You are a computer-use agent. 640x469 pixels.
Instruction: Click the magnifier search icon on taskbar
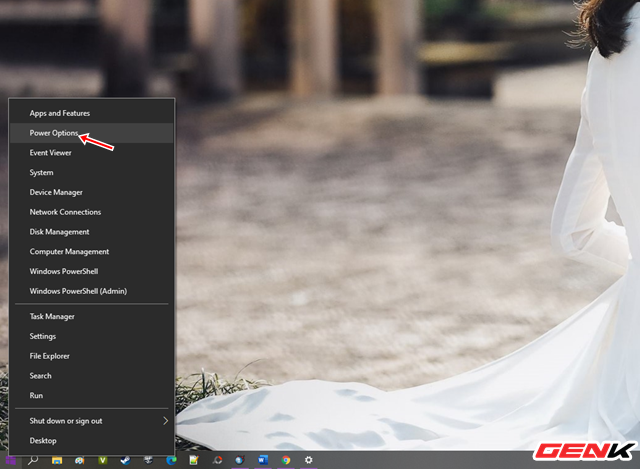[33, 461]
